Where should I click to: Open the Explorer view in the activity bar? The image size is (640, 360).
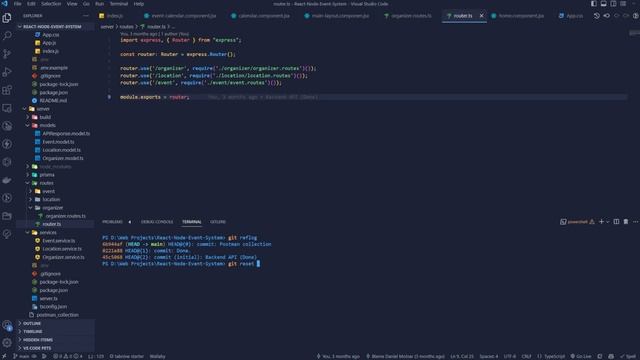(7, 18)
